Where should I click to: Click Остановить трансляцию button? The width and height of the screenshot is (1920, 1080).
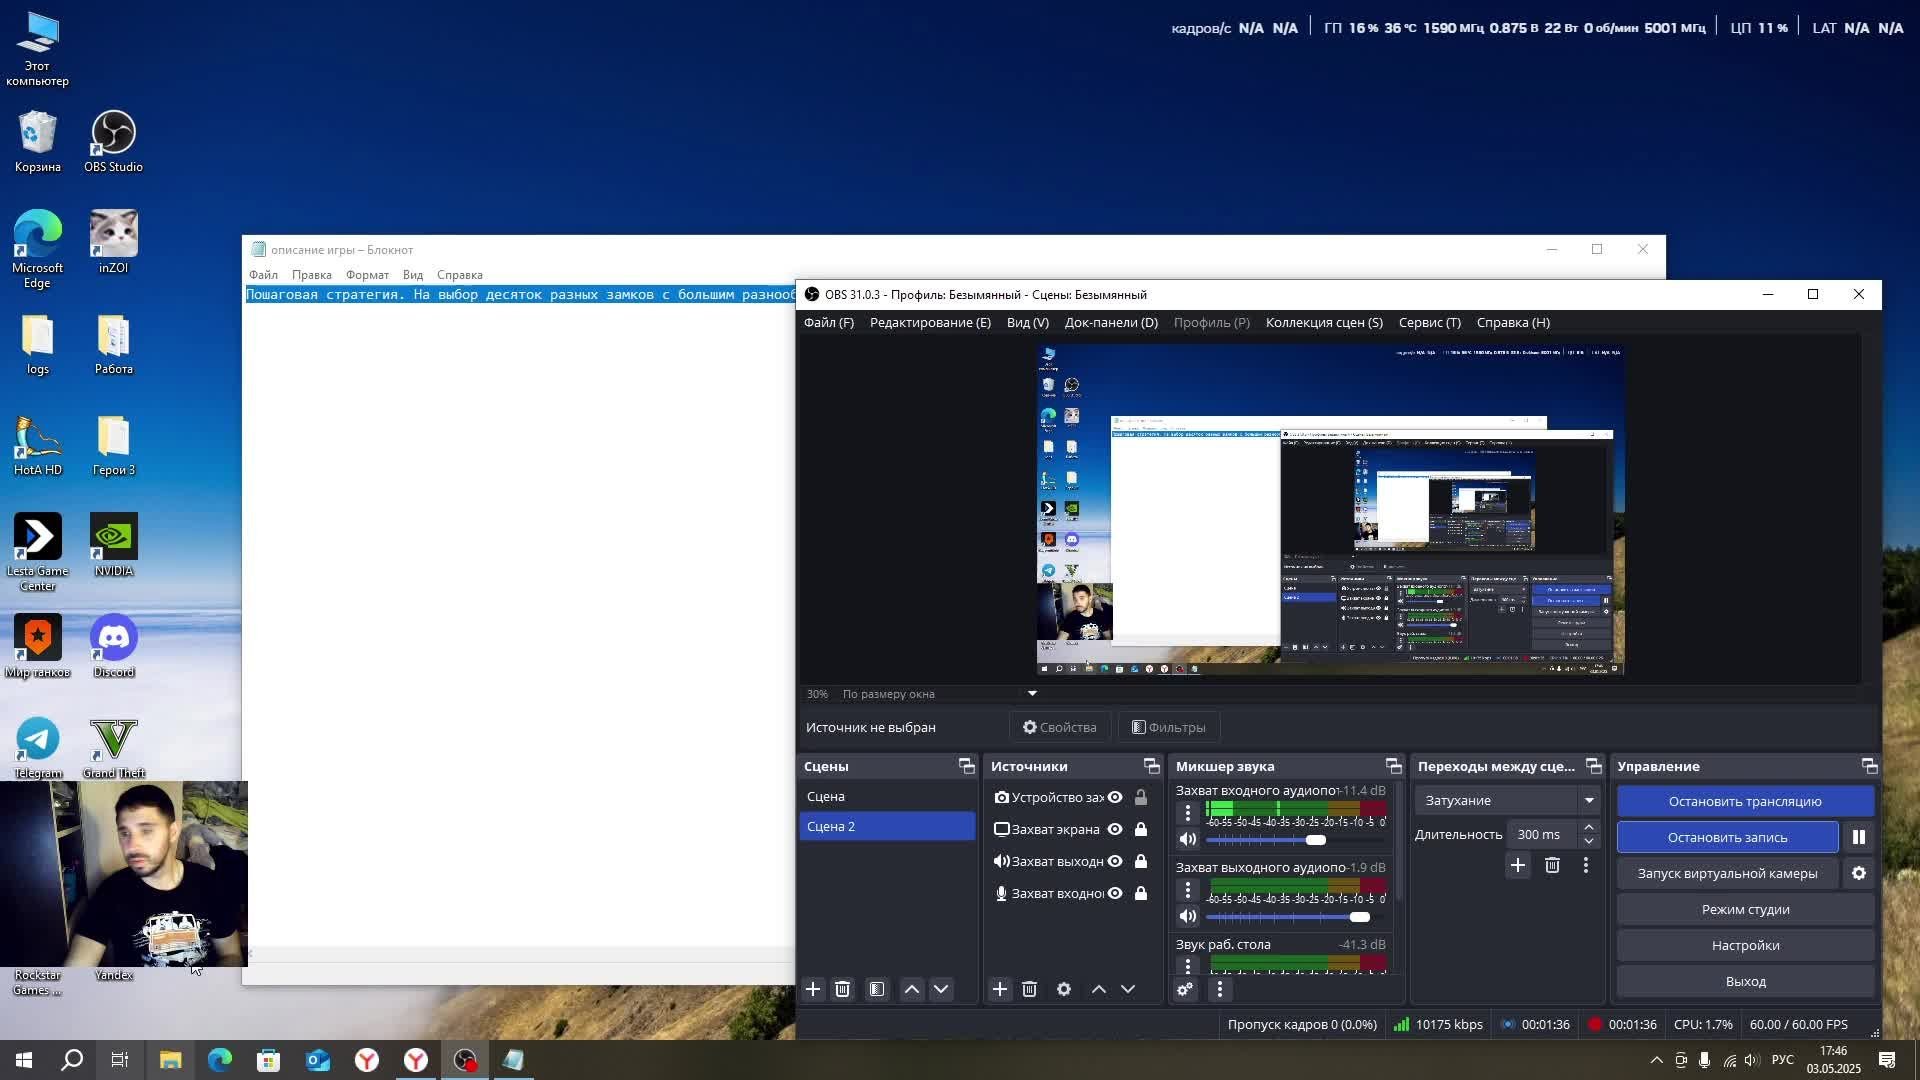coord(1744,801)
